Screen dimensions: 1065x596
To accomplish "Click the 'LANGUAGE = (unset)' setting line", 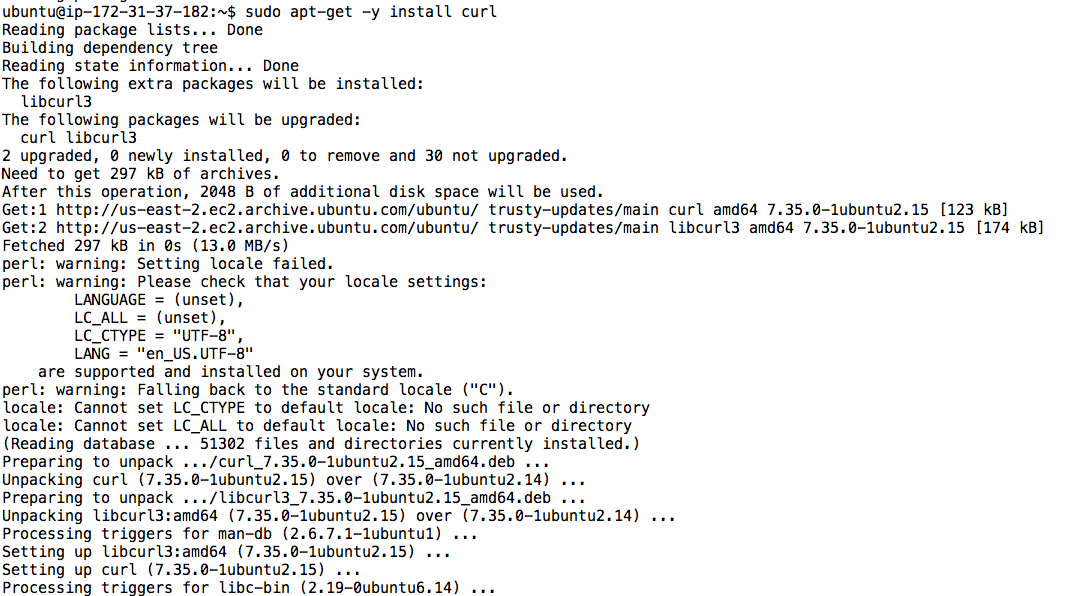I will tap(159, 300).
